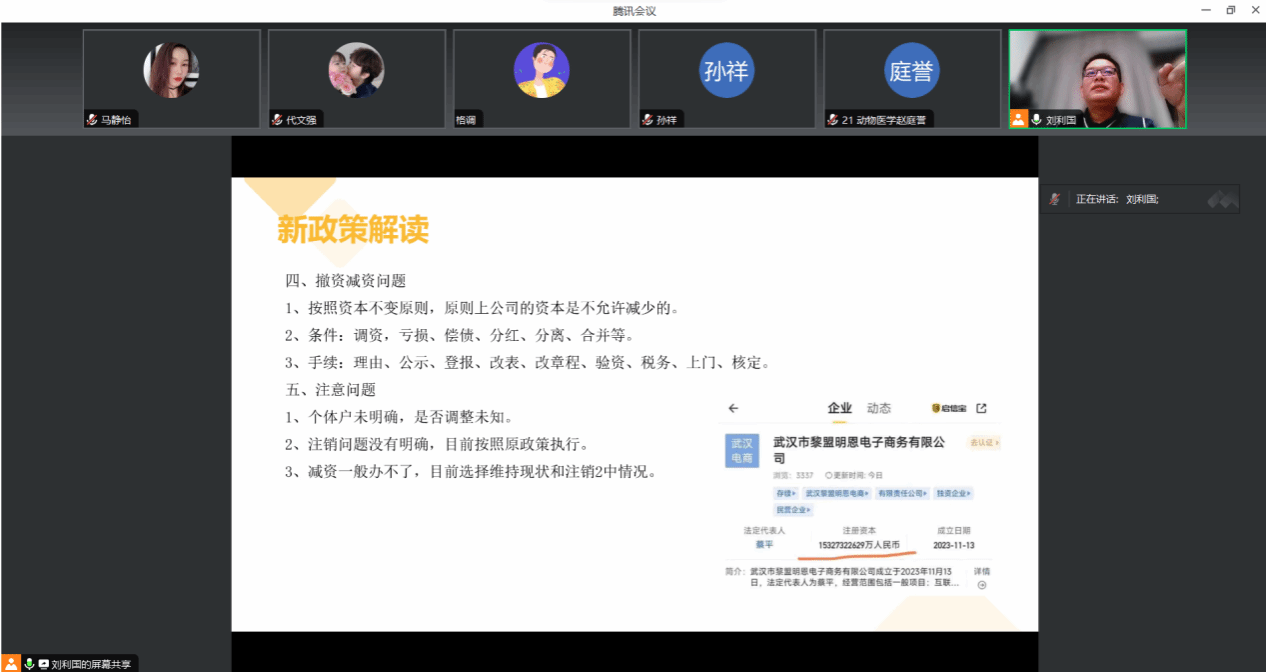Click the microphone icon in the speaking indicator

pos(1054,199)
